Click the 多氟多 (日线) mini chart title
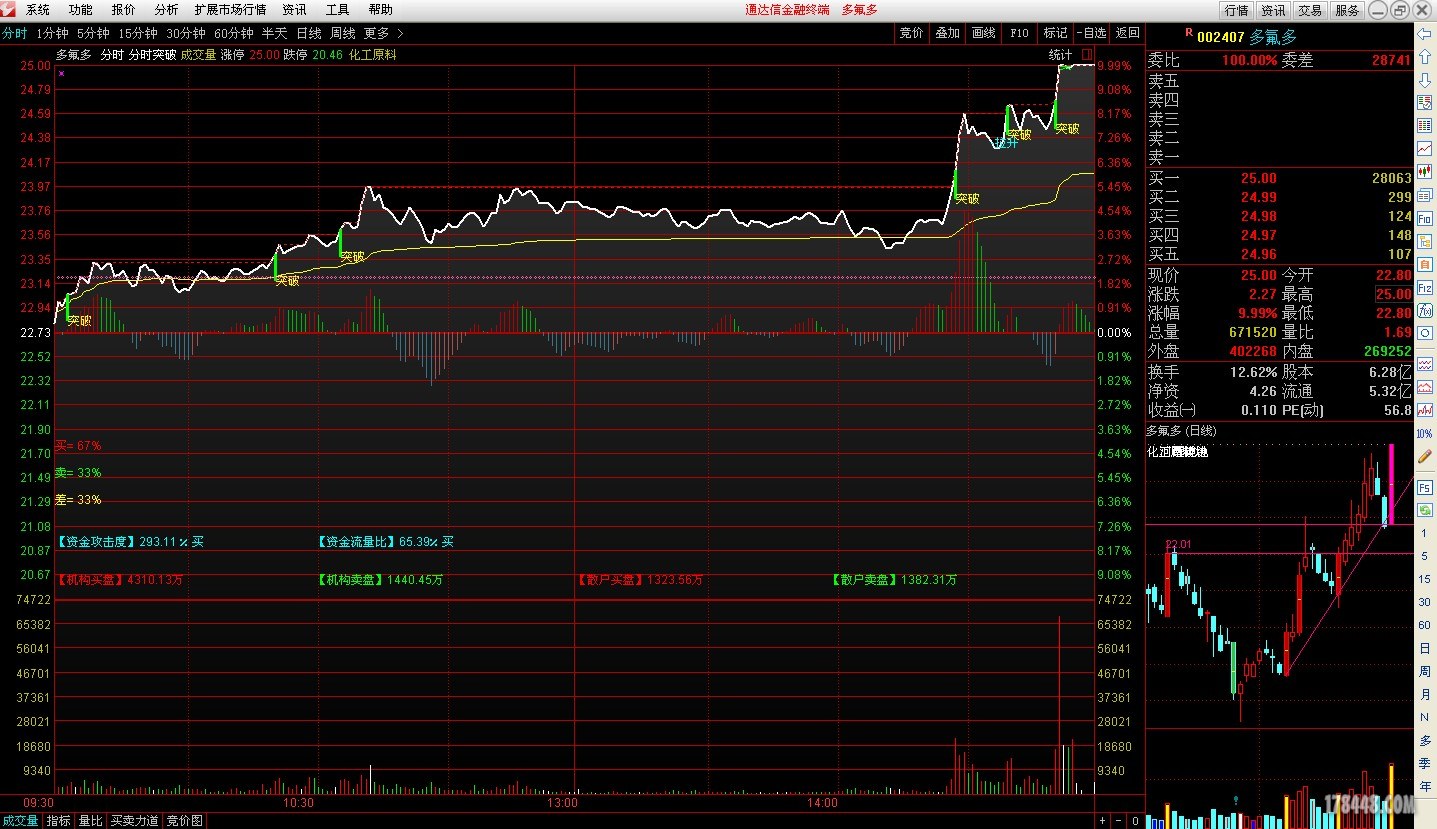 1182,430
